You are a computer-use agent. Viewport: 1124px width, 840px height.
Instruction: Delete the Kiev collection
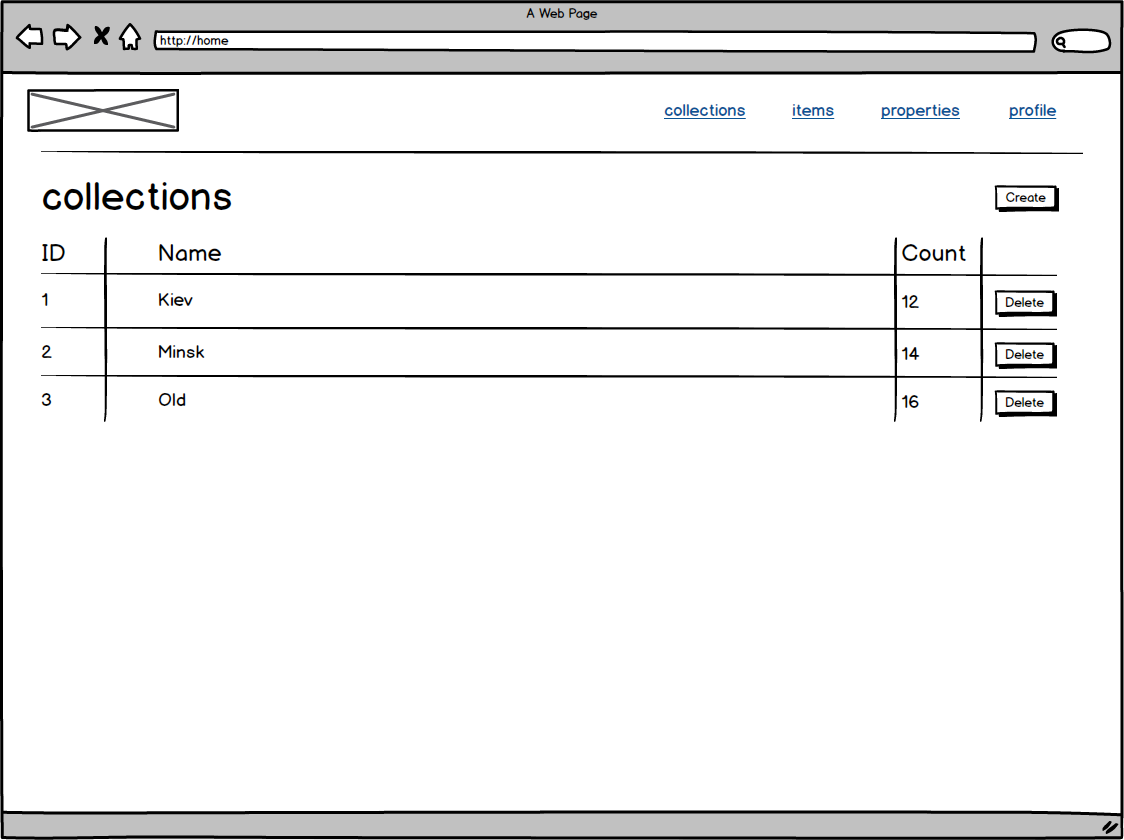(1026, 302)
